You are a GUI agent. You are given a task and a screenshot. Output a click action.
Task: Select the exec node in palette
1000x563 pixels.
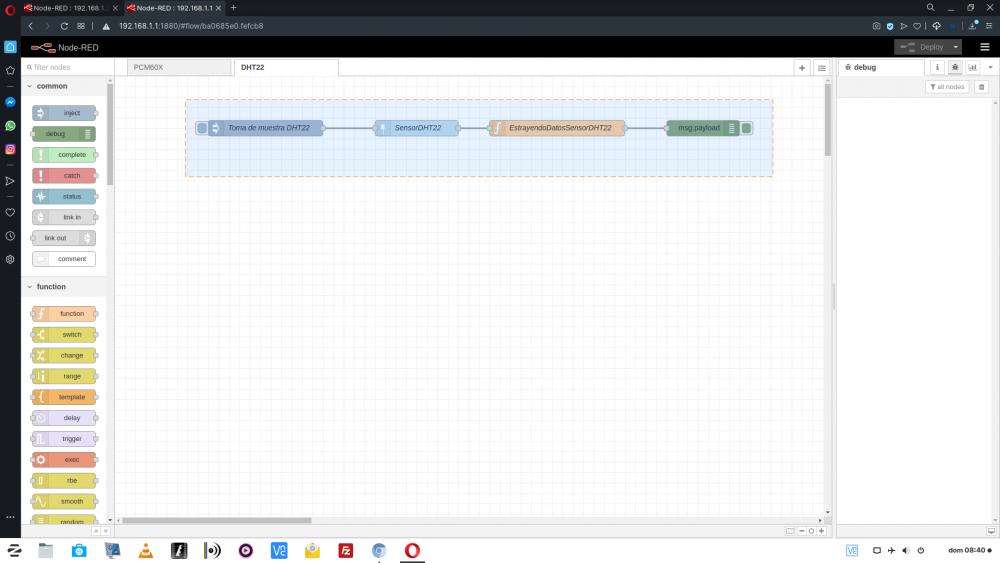coord(64,460)
